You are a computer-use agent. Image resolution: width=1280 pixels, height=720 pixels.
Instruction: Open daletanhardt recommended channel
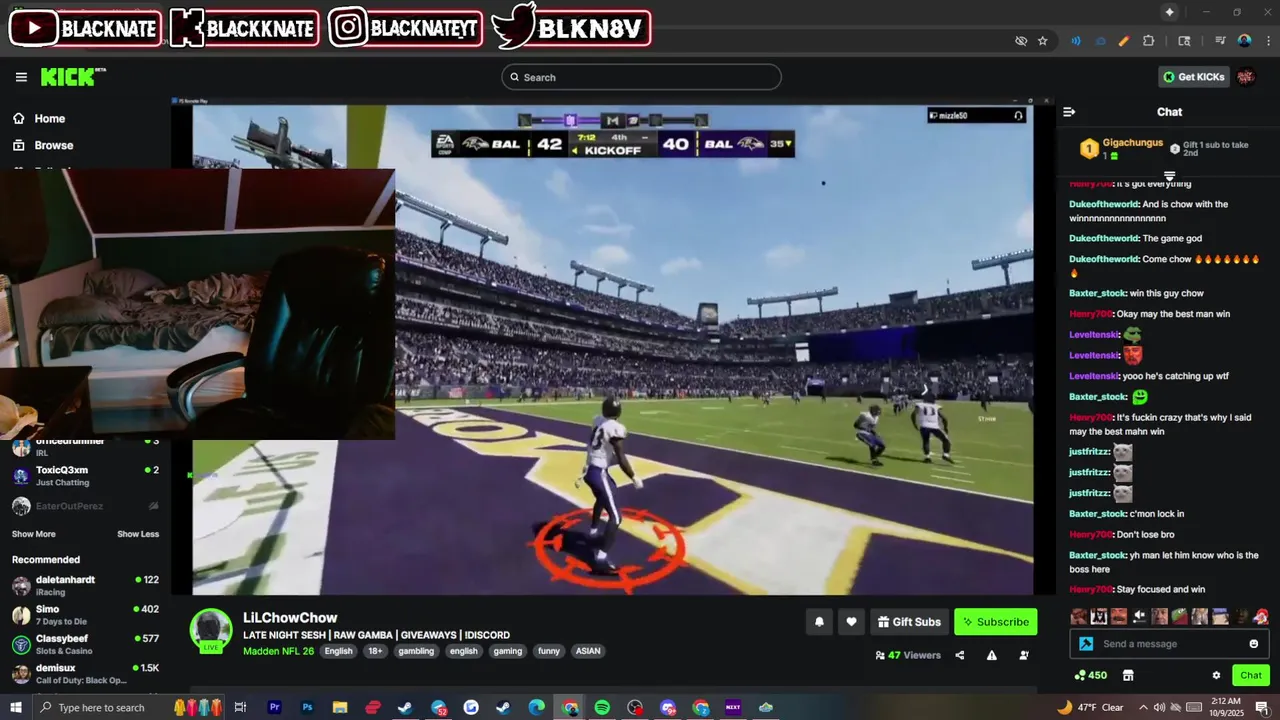[85, 585]
